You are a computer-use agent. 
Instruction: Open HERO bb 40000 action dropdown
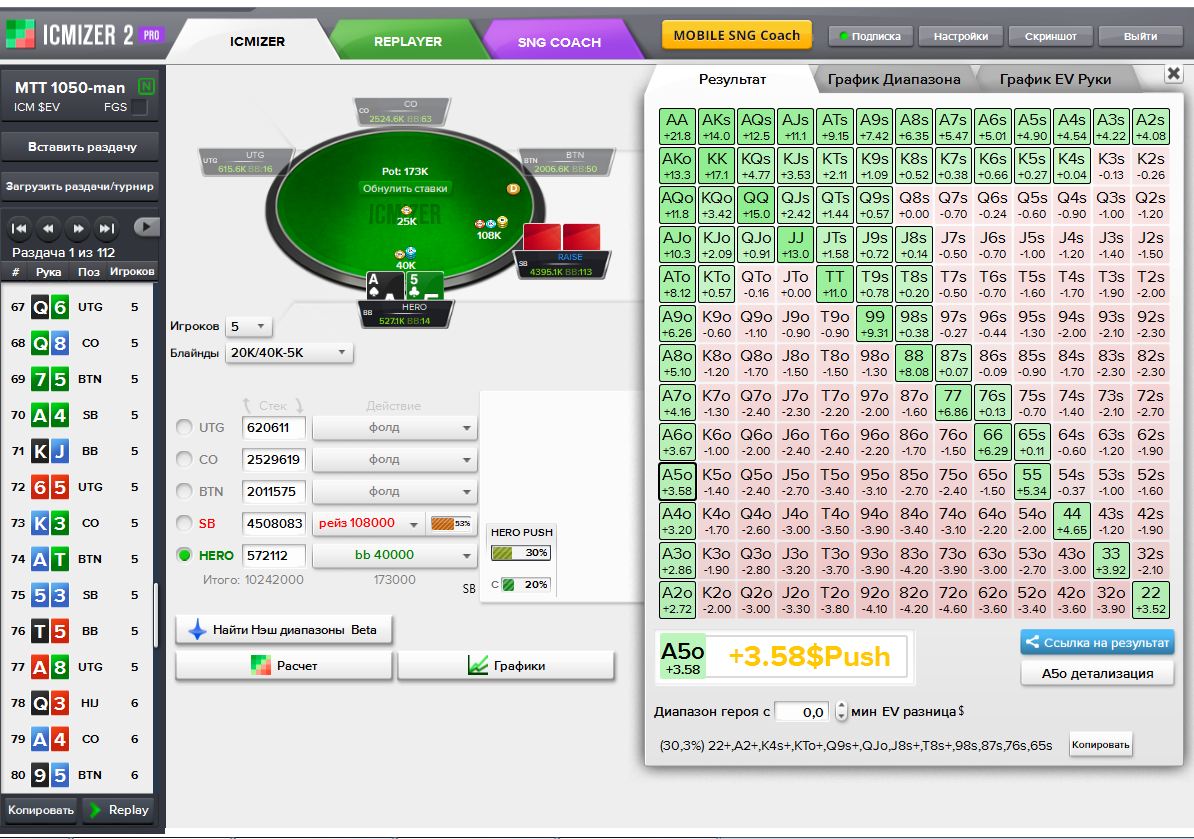(x=394, y=555)
